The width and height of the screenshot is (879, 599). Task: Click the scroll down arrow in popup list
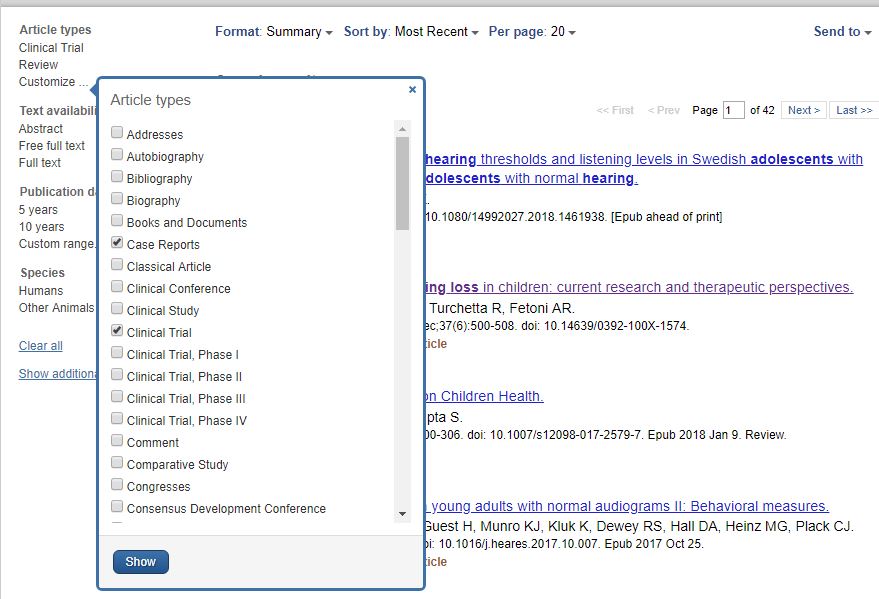coord(402,514)
